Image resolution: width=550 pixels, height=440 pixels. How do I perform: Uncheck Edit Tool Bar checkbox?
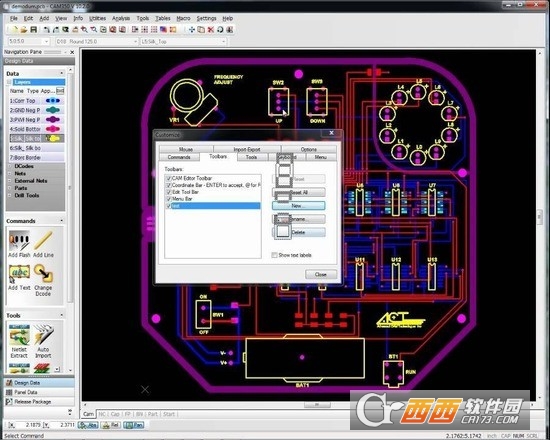[x=168, y=192]
